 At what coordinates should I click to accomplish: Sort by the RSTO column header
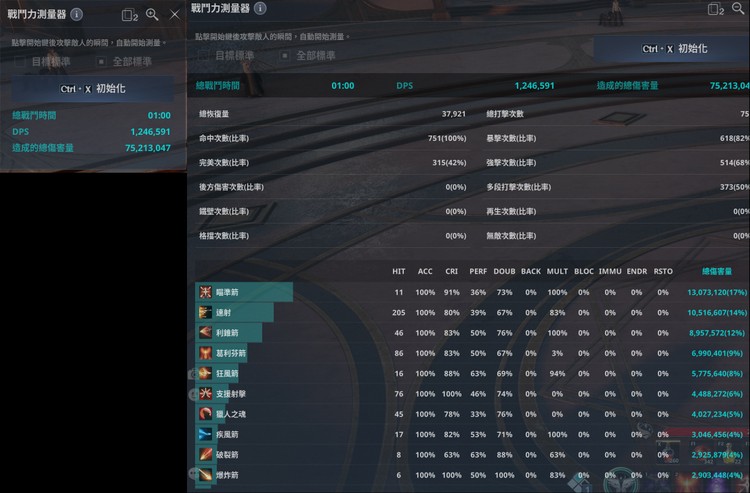click(663, 271)
